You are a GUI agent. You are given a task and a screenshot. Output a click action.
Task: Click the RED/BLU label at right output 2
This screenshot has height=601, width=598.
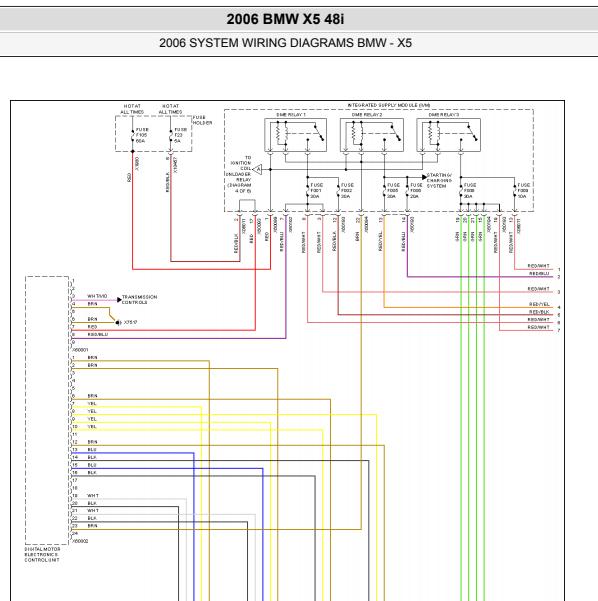coord(539,273)
